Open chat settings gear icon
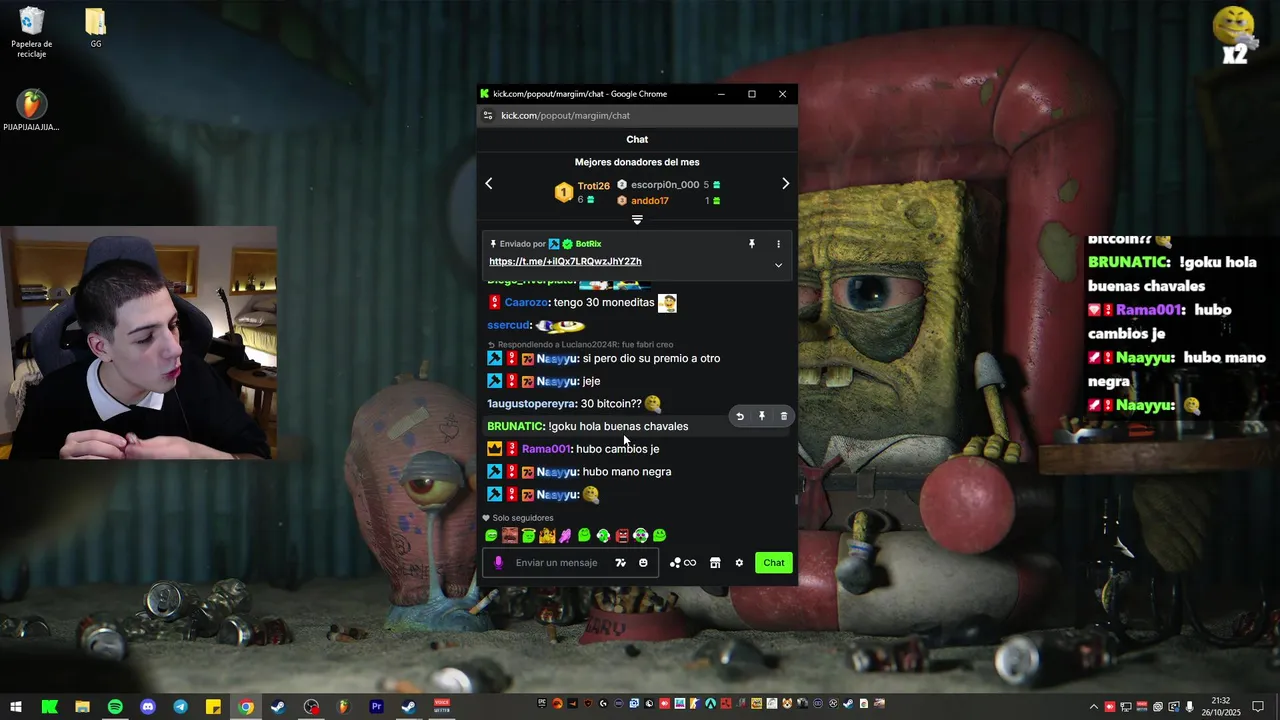1280x720 pixels. pyautogui.click(x=739, y=563)
